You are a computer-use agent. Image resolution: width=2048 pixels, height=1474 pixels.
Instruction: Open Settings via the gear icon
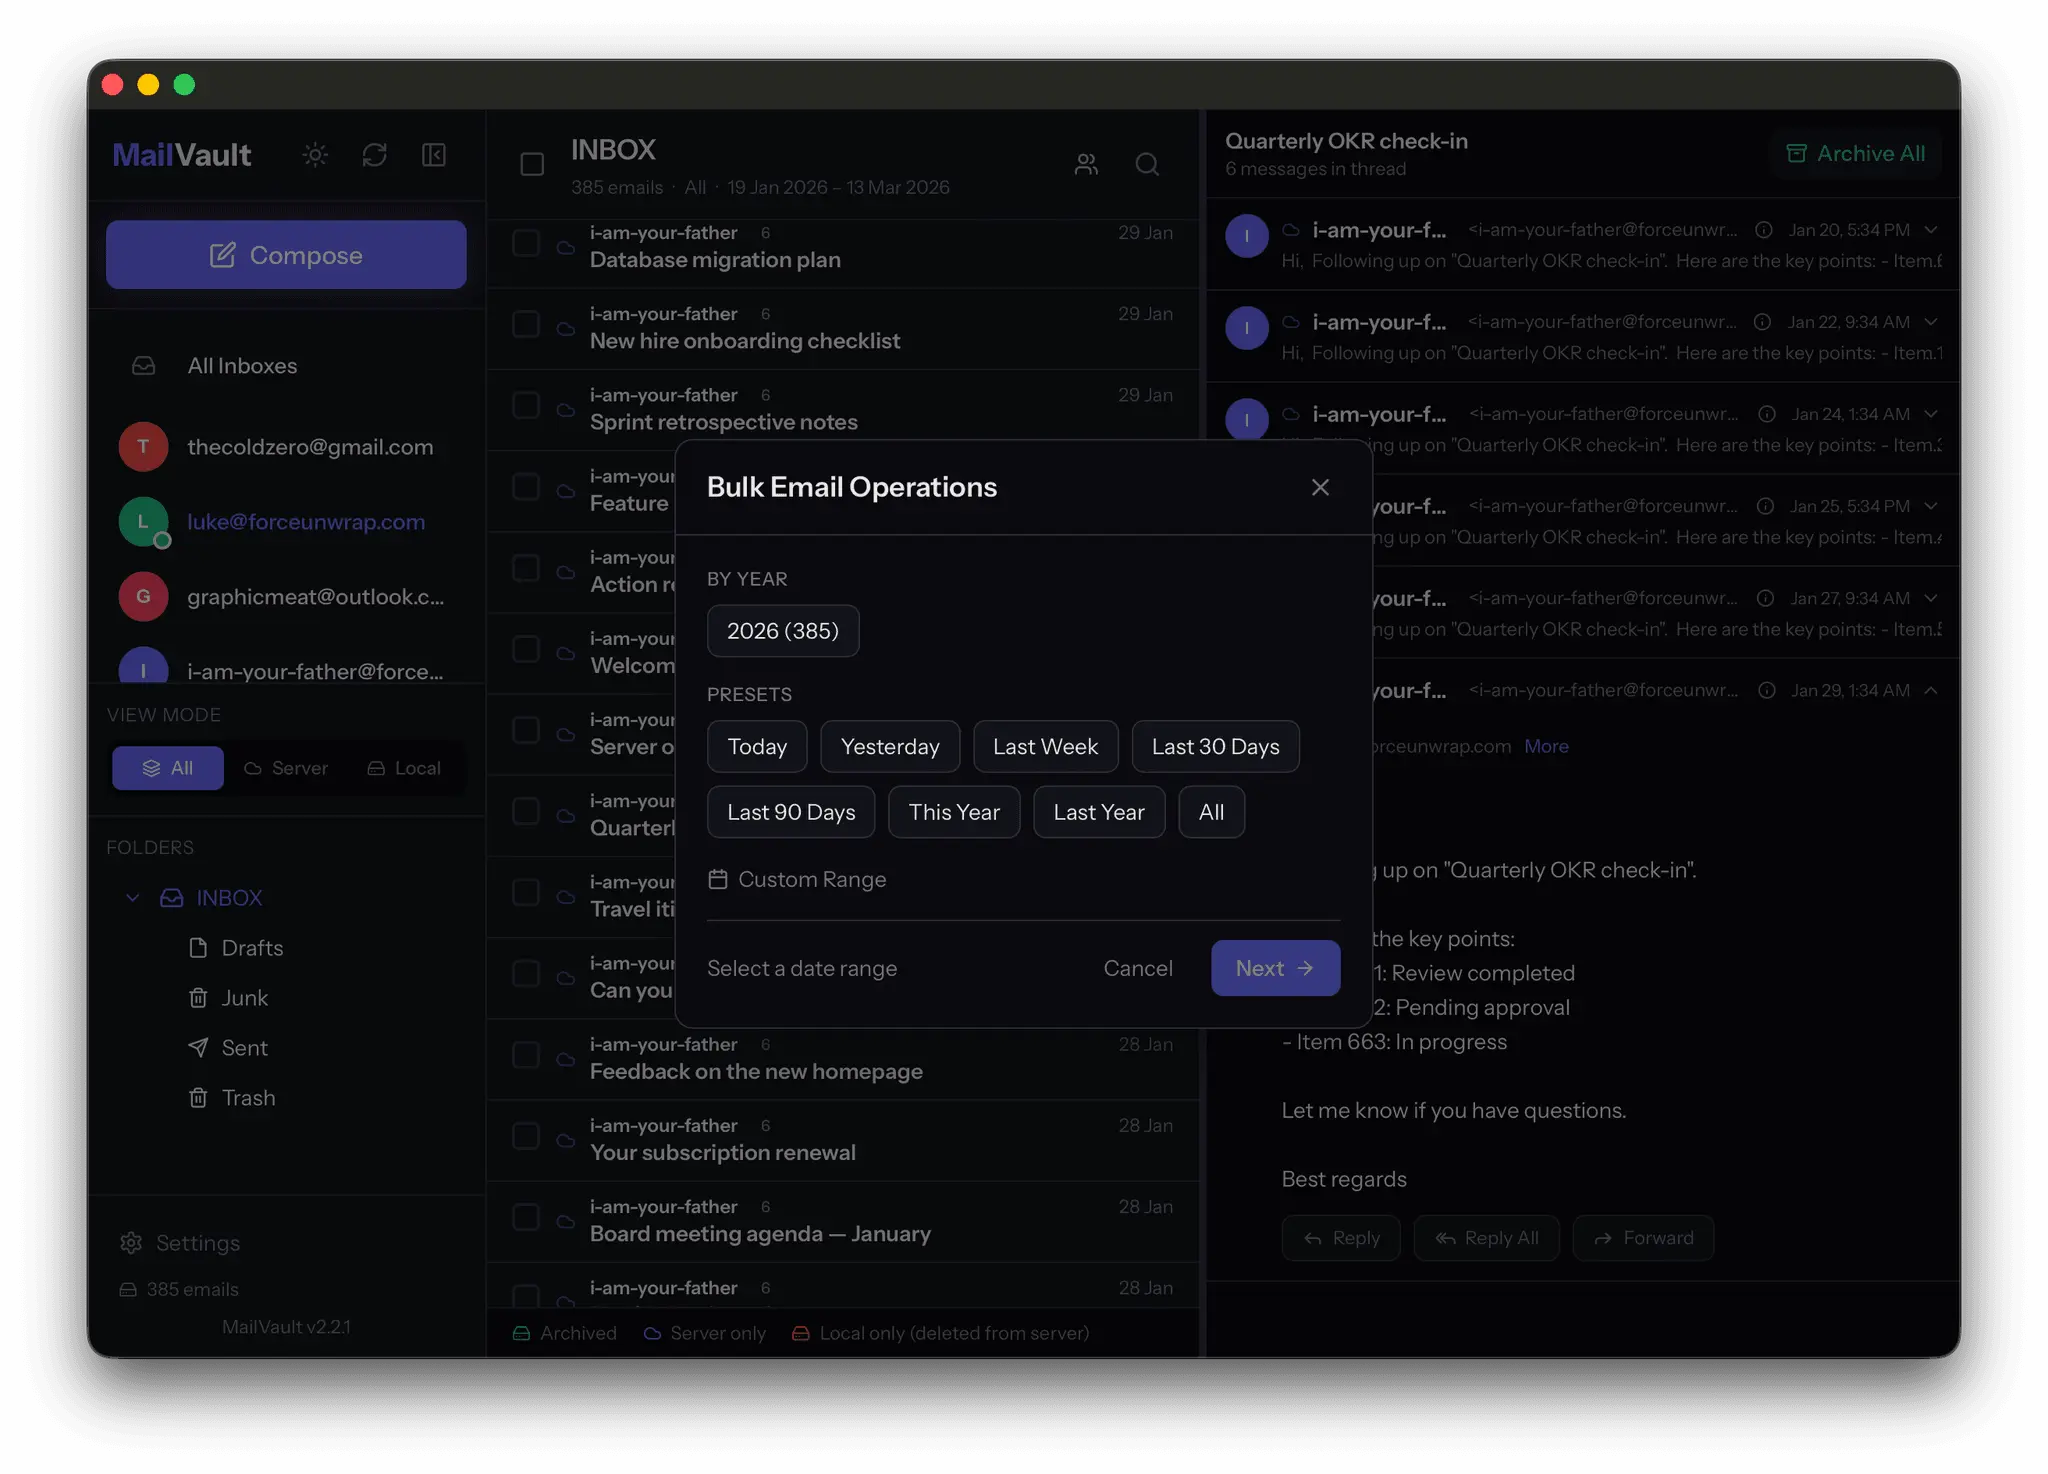pyautogui.click(x=131, y=1243)
